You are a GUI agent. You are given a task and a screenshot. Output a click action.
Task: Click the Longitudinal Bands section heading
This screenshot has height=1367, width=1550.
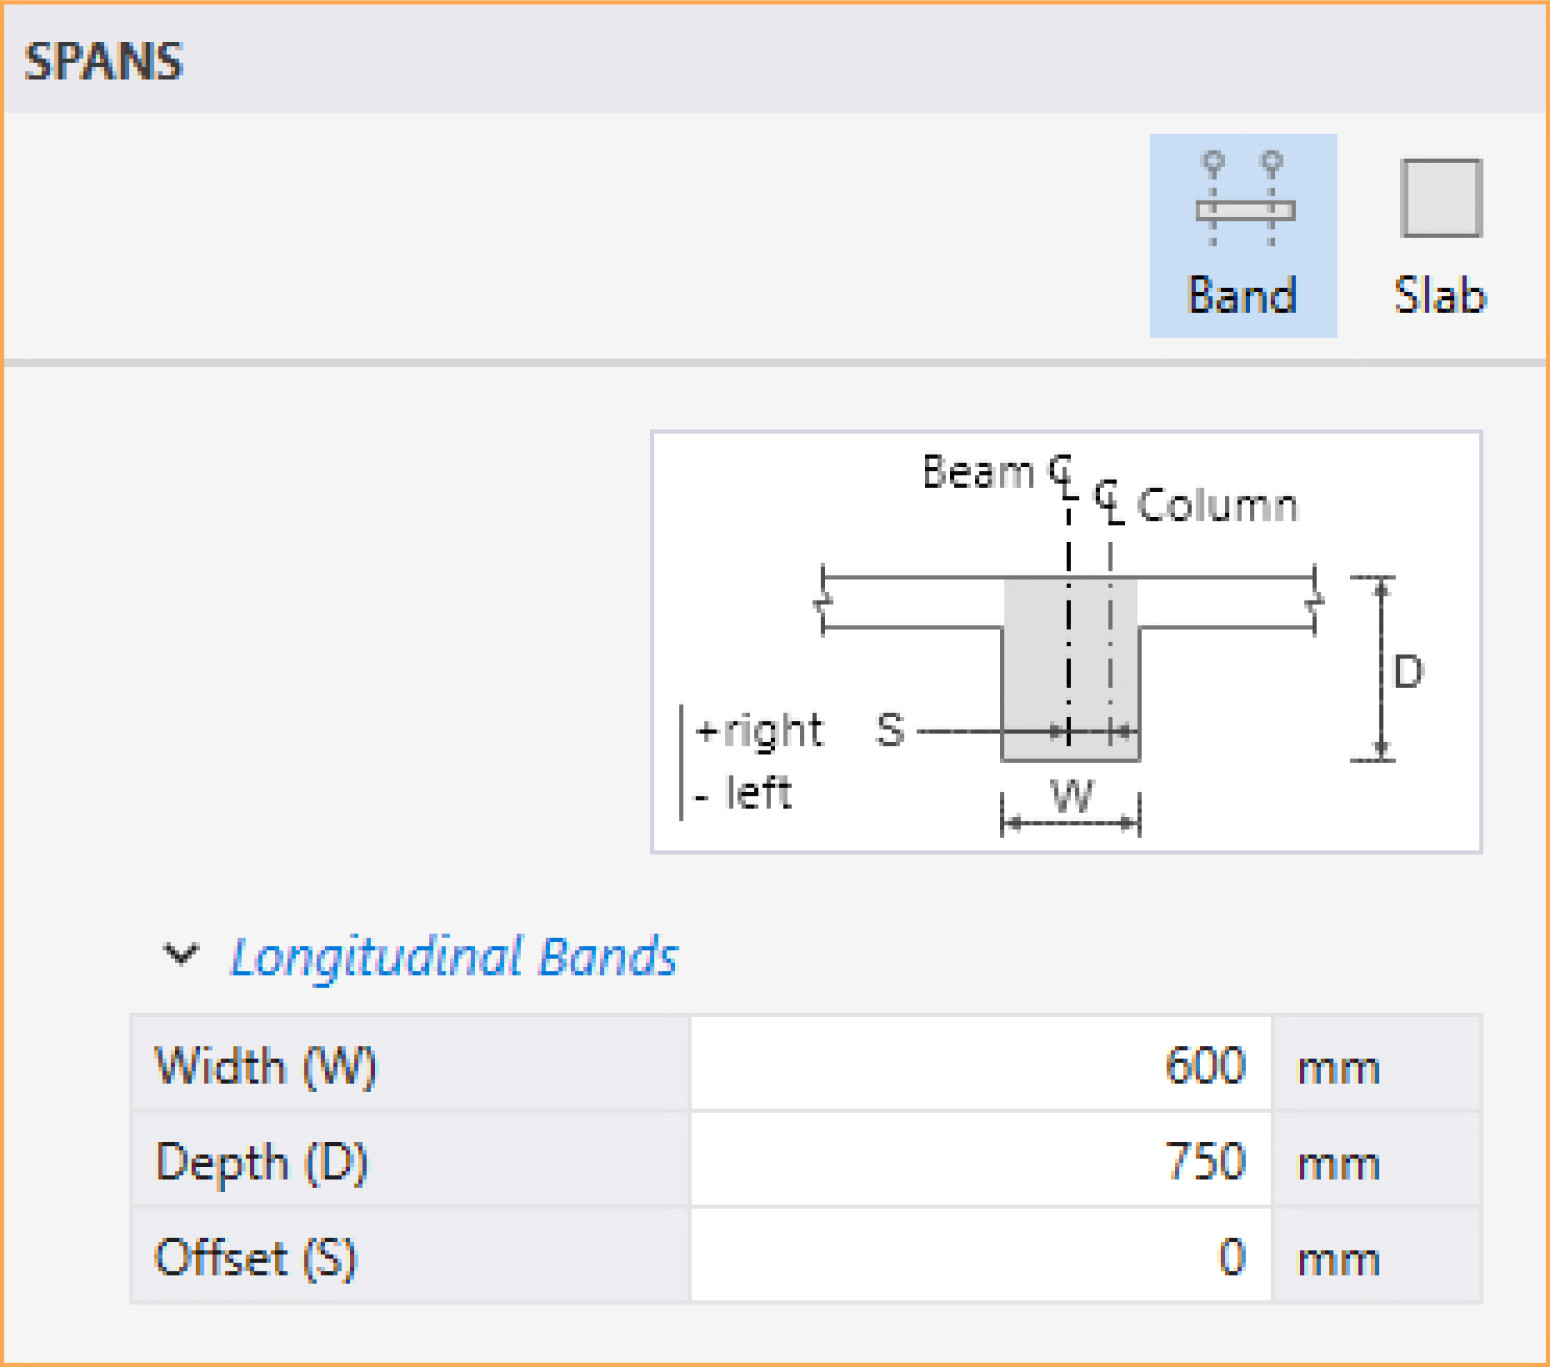(454, 957)
